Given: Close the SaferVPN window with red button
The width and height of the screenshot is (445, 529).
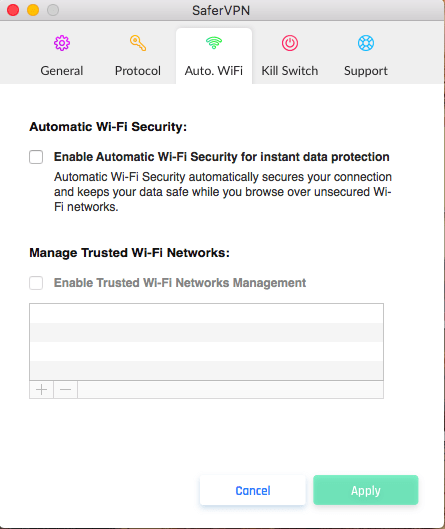Looking at the screenshot, I should (x=13, y=10).
